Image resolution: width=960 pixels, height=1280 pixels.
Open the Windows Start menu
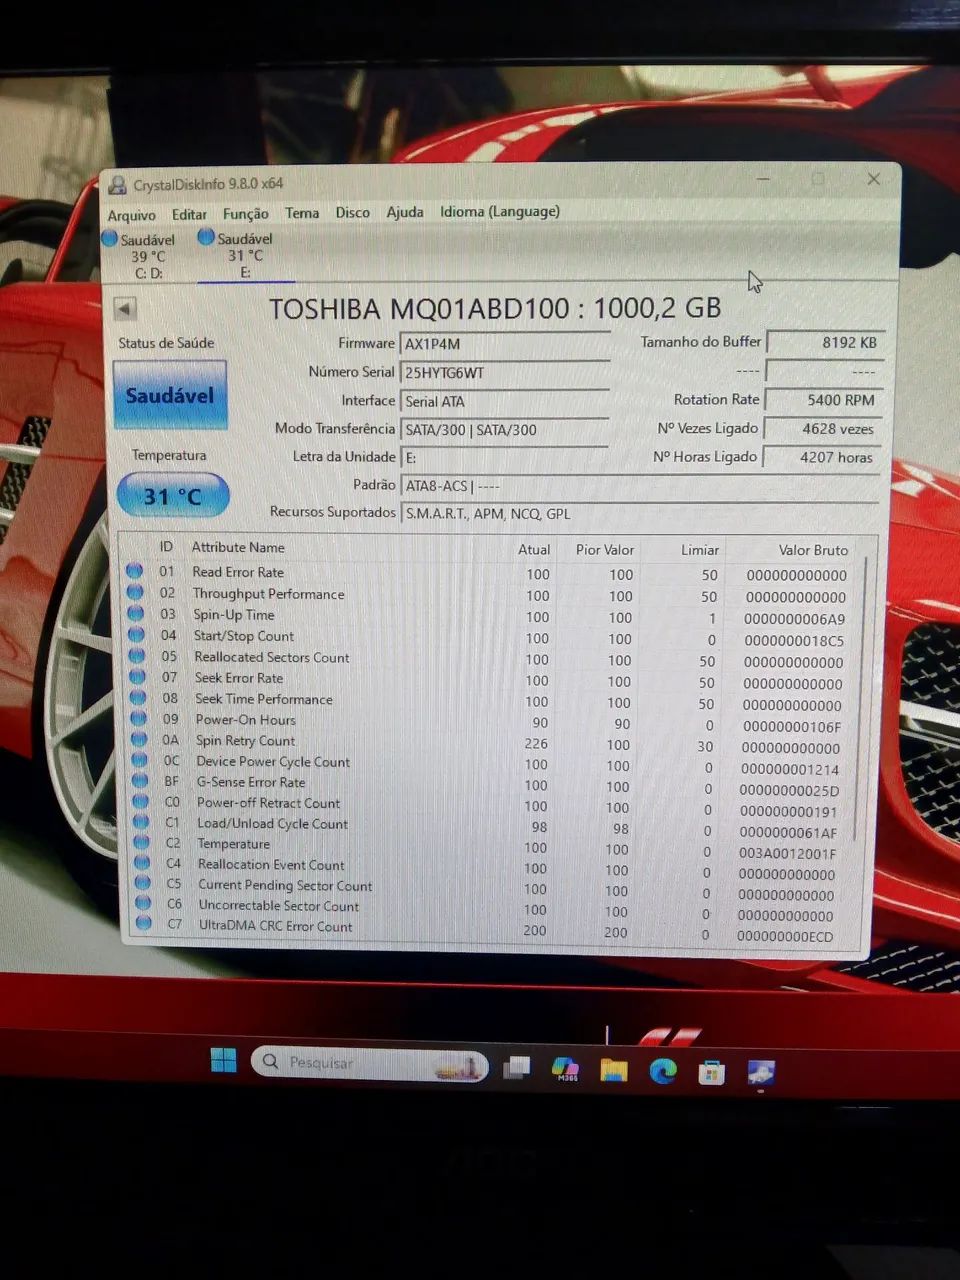point(224,1060)
